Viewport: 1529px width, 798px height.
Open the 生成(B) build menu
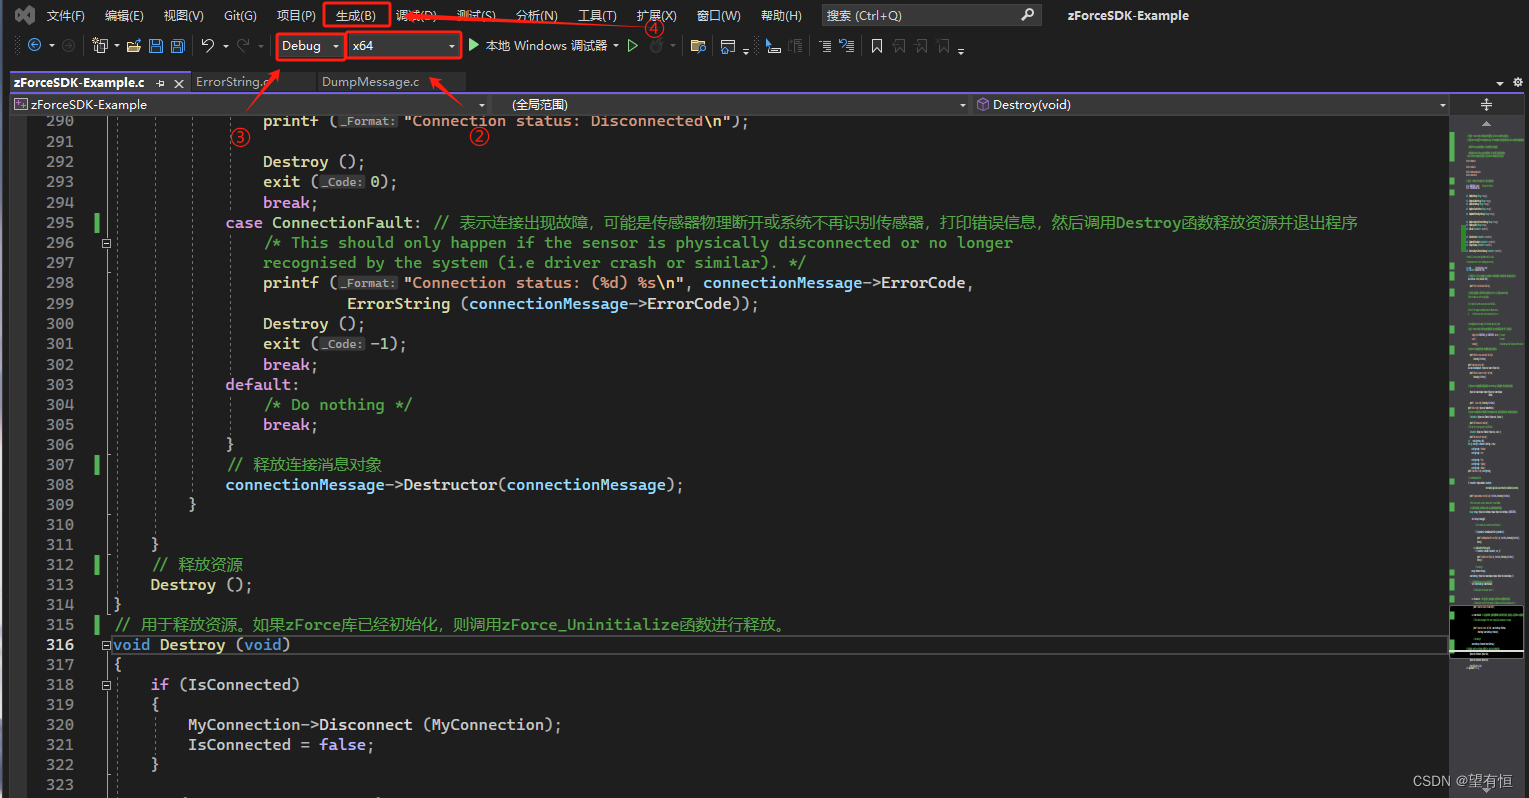coord(356,15)
